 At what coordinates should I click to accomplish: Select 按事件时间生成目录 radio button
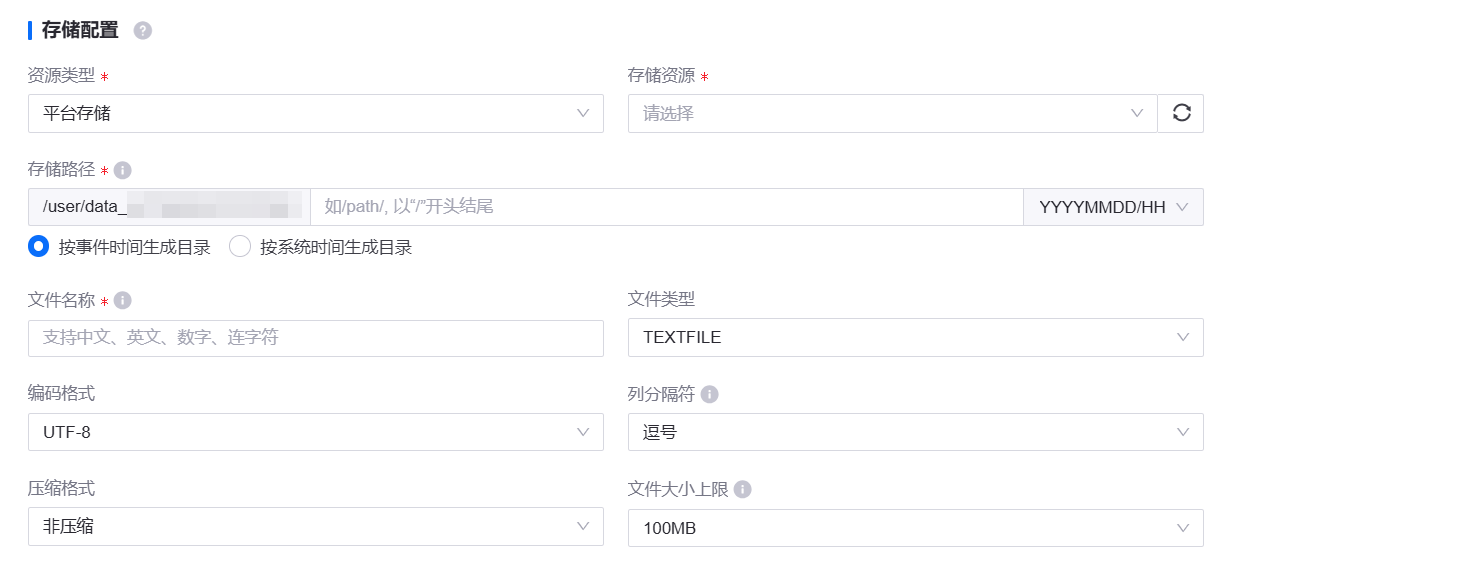[x=39, y=247]
